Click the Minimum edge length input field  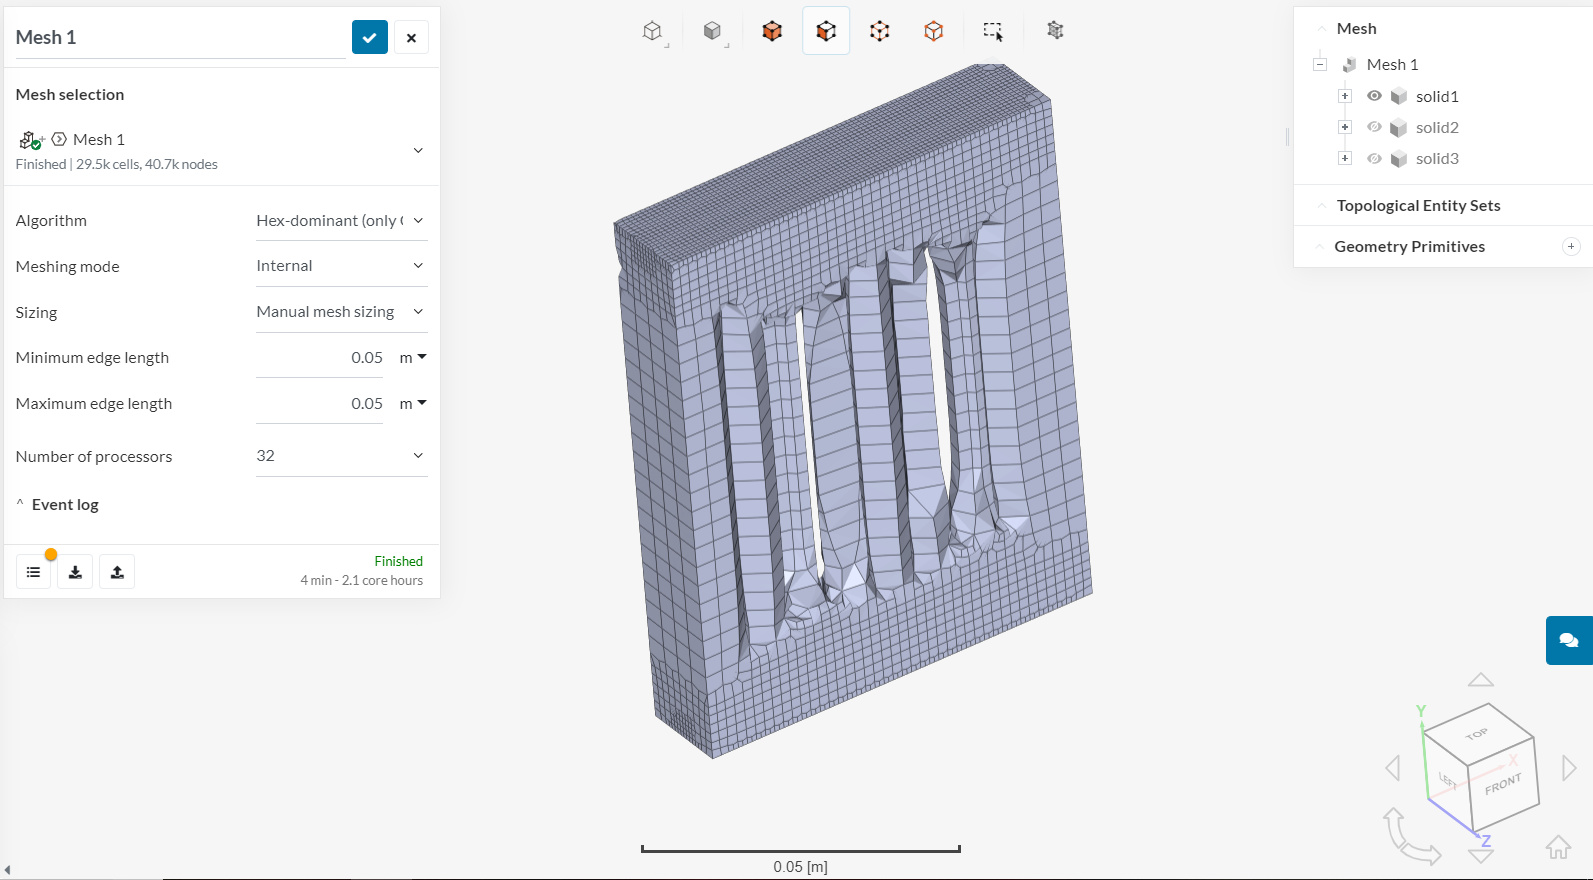pos(320,358)
